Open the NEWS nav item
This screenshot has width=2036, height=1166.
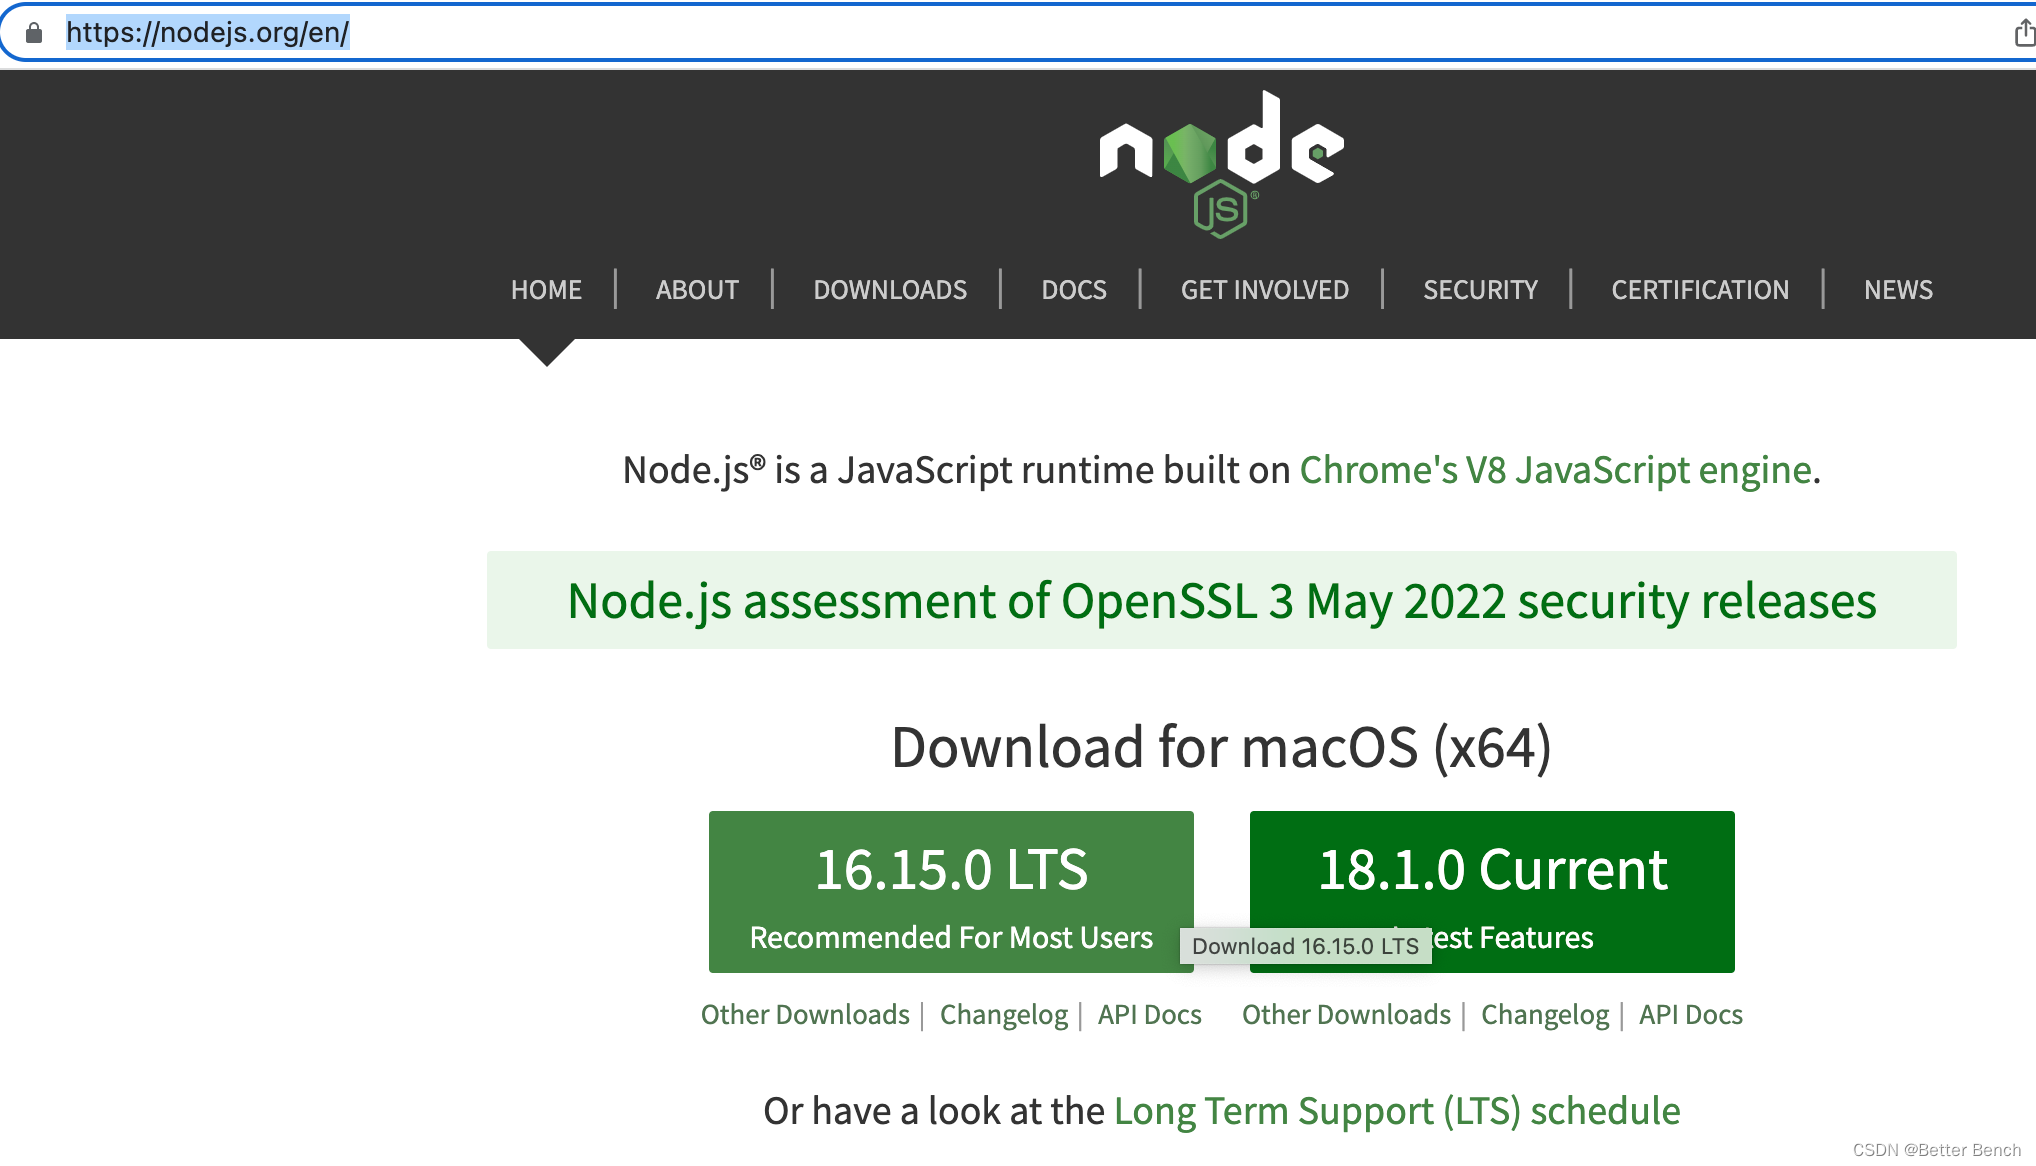(1898, 290)
